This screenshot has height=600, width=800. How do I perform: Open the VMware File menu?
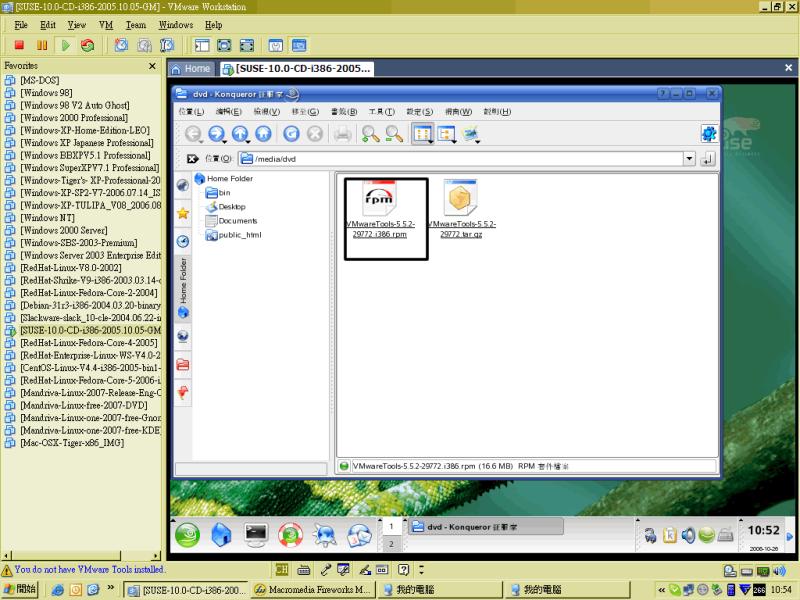[21, 25]
